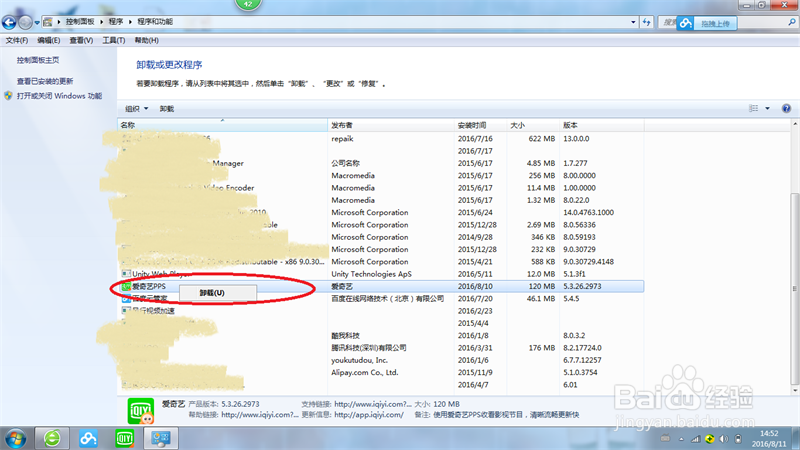Click the 622 MB size cell
The width and height of the screenshot is (800, 450).
541,139
